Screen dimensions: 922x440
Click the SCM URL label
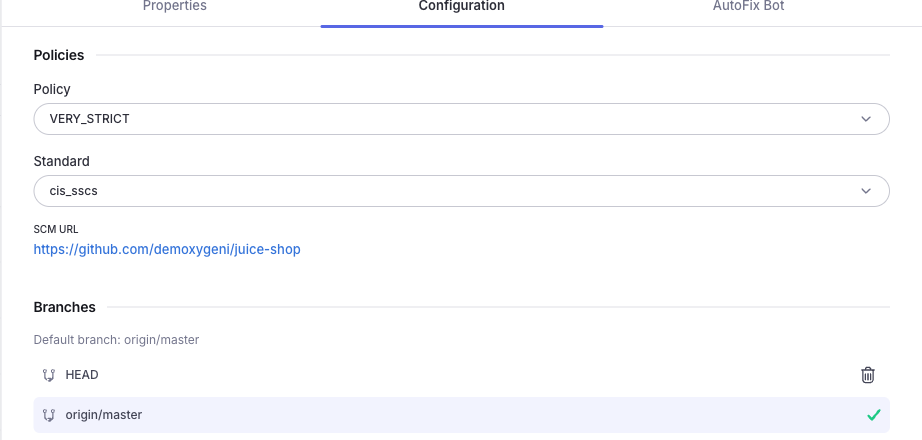56,229
